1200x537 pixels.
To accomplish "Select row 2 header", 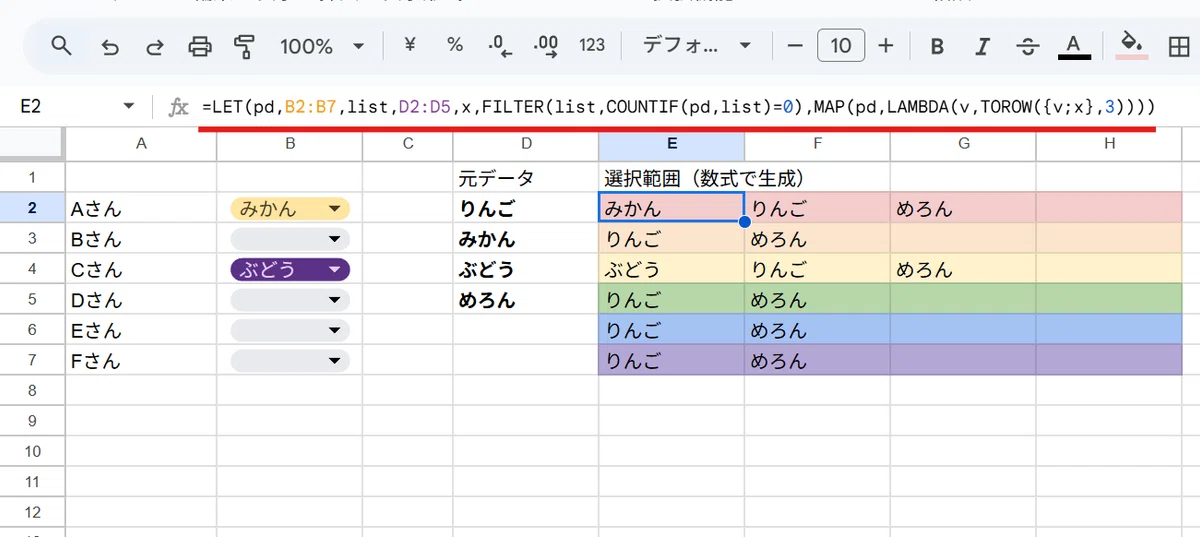I will [32, 208].
